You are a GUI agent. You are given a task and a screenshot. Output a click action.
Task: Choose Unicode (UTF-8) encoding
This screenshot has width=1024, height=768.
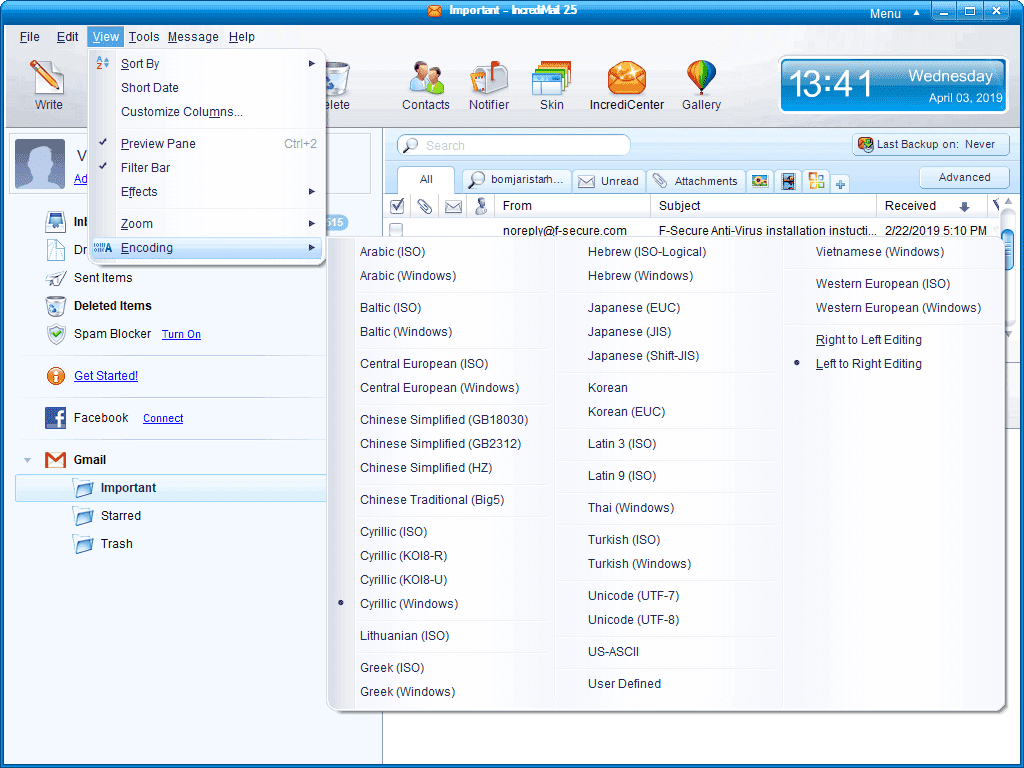click(x=633, y=620)
